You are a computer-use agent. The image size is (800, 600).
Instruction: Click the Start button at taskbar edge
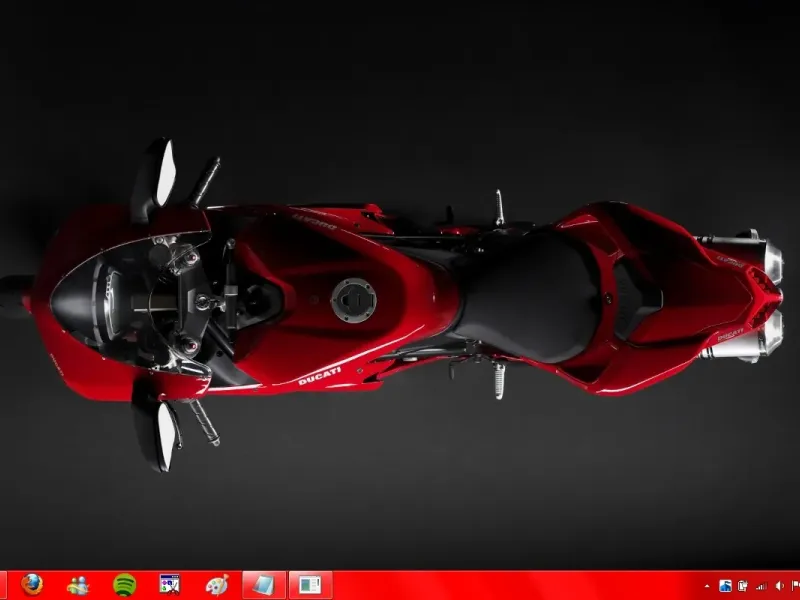[x=3, y=584]
